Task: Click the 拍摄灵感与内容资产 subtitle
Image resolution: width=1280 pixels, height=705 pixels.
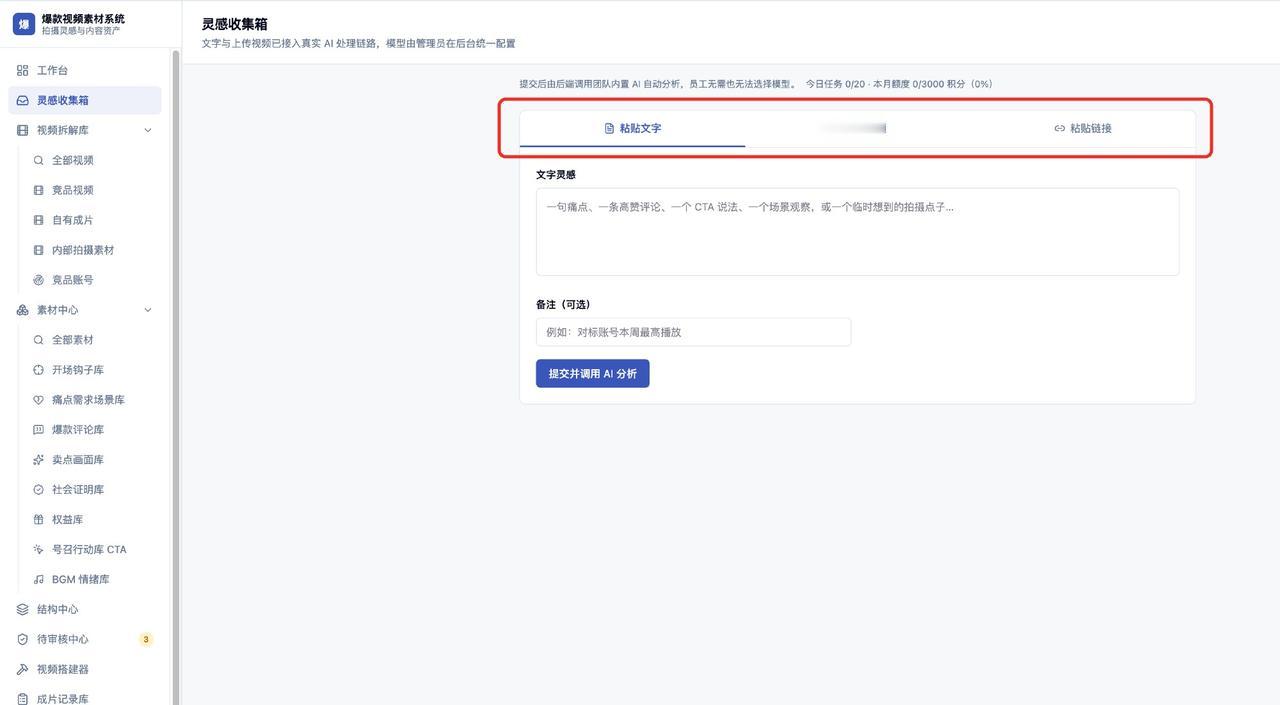Action: coord(80,31)
